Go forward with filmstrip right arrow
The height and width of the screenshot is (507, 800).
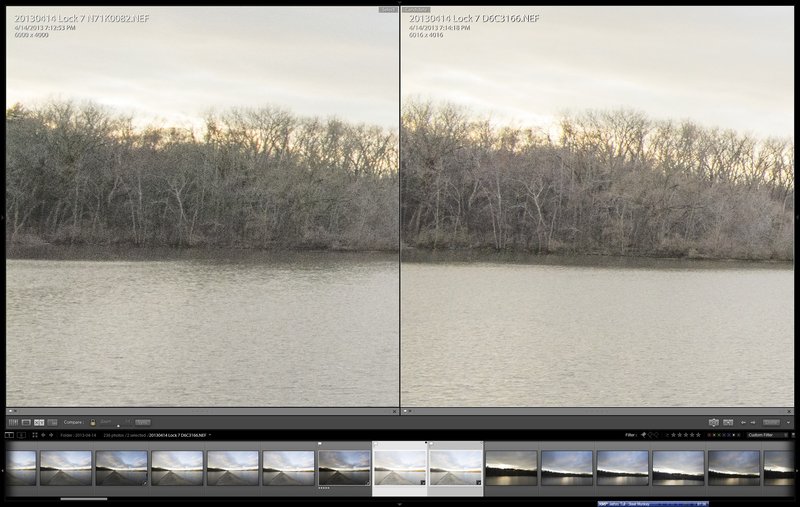tap(51, 435)
